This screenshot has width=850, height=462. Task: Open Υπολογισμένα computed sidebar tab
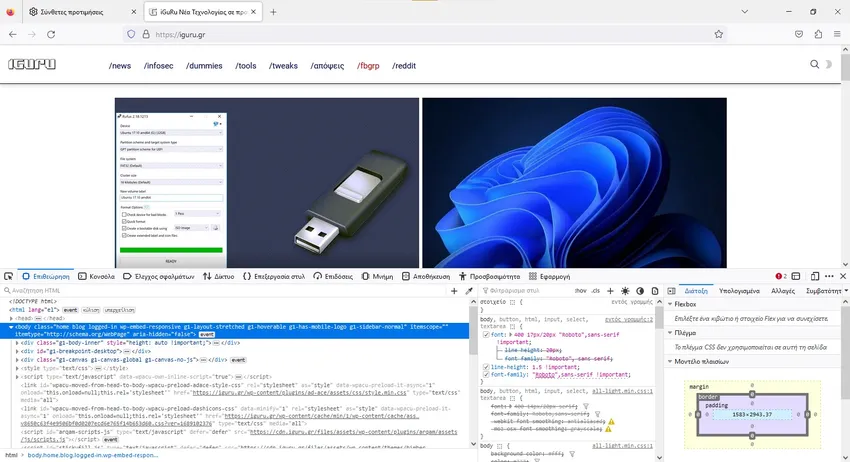coord(739,291)
